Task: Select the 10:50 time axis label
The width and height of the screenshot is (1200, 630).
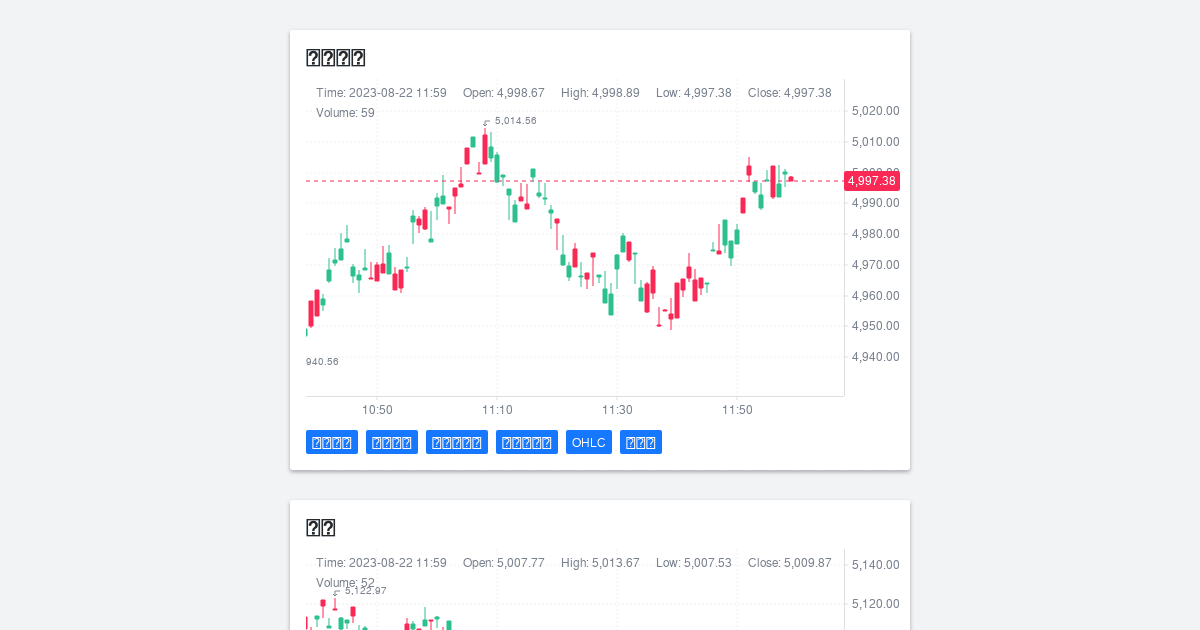Action: 377,410
